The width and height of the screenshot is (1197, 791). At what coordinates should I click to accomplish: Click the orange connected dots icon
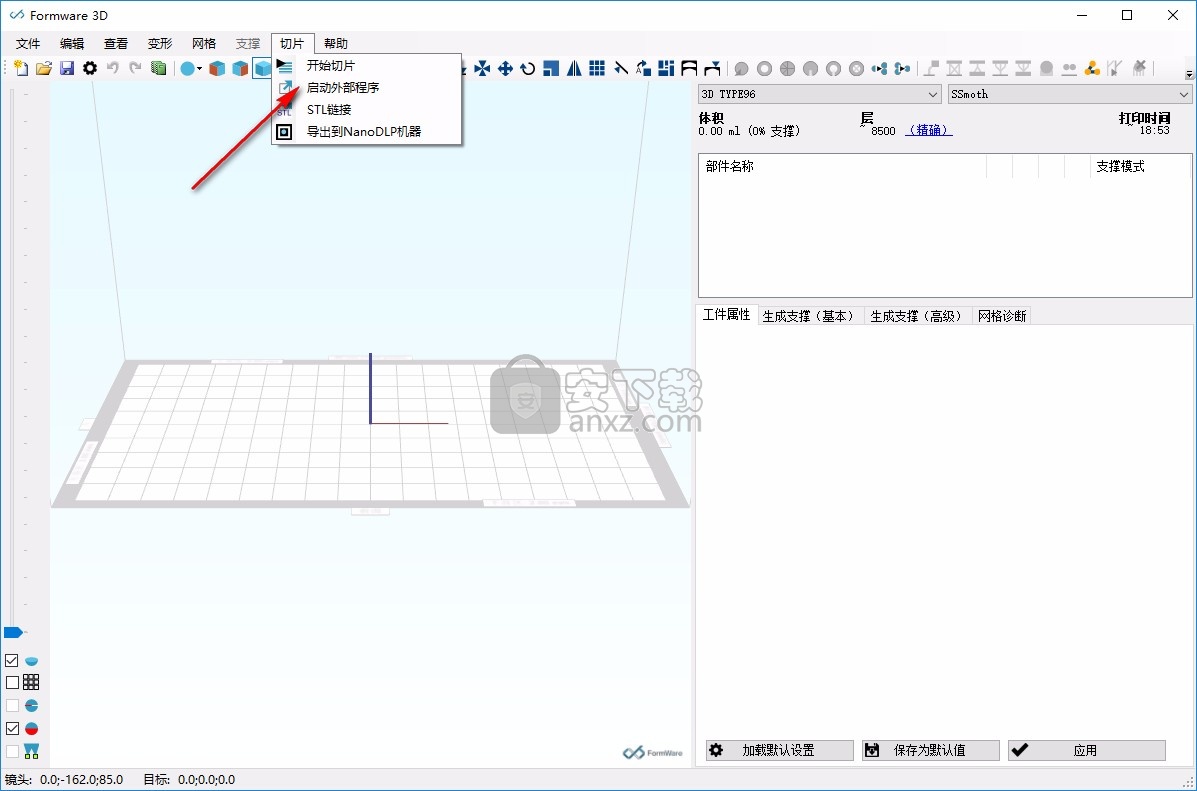(x=1092, y=69)
